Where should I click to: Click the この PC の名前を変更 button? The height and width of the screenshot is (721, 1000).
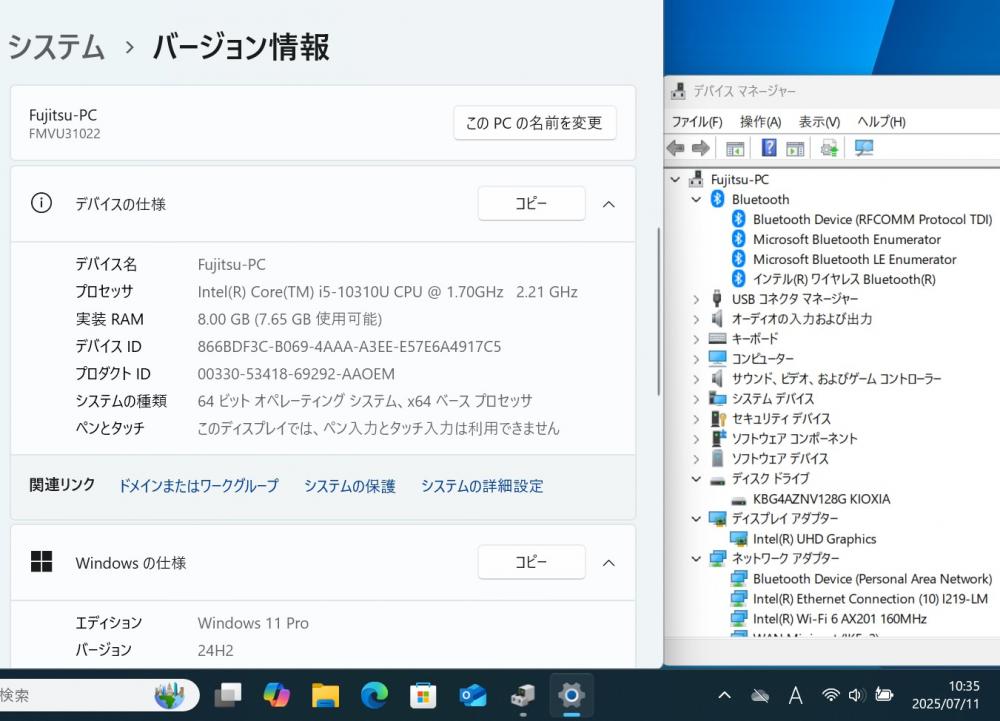[x=534, y=122]
